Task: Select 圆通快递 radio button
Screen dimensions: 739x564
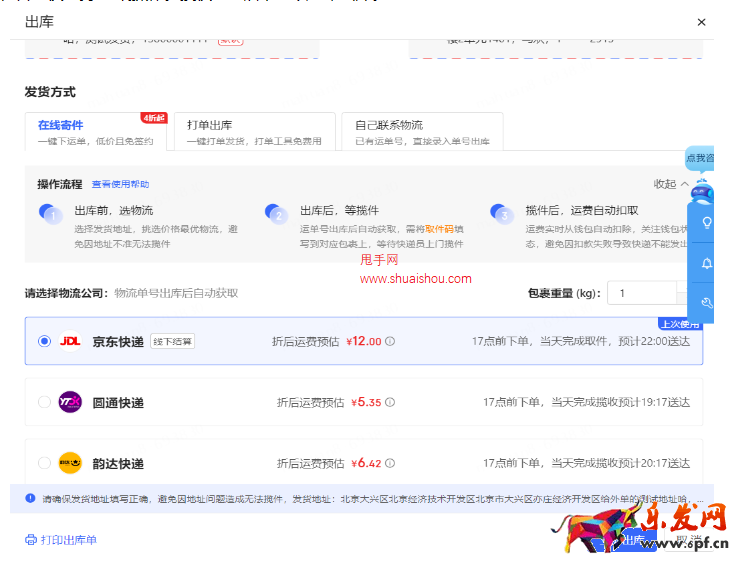Action: click(x=44, y=402)
